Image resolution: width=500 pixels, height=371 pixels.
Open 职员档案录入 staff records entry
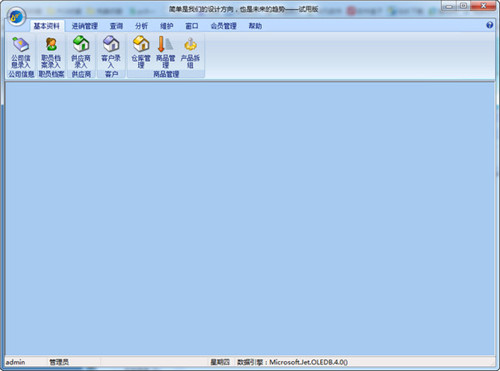[x=51, y=52]
